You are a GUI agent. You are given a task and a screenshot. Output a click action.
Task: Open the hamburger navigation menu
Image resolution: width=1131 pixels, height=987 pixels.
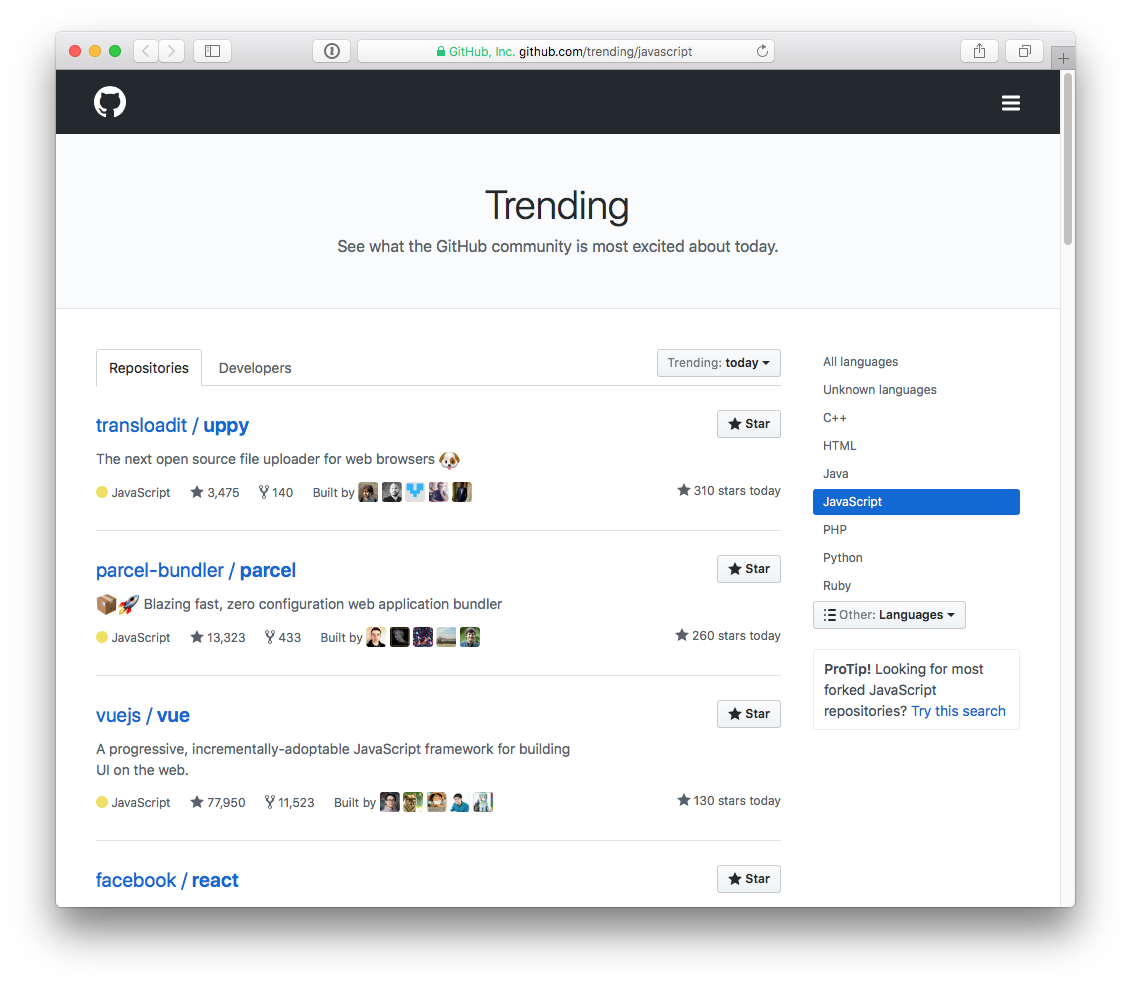[x=1010, y=102]
